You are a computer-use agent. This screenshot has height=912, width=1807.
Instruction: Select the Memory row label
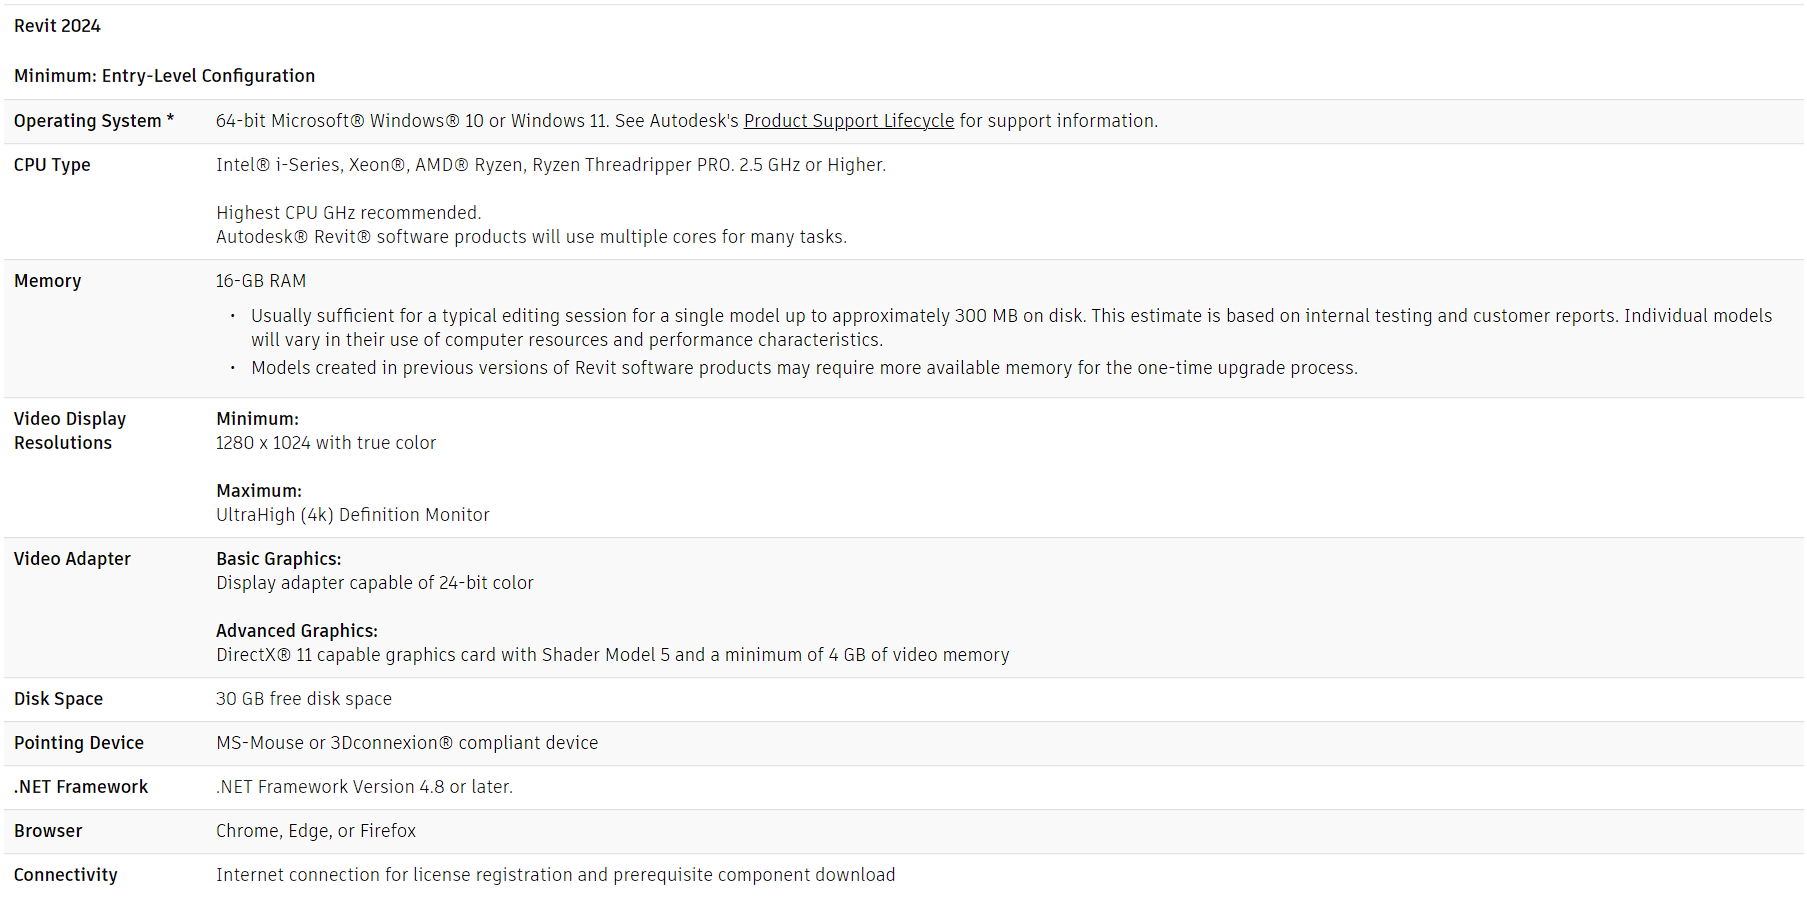click(47, 281)
